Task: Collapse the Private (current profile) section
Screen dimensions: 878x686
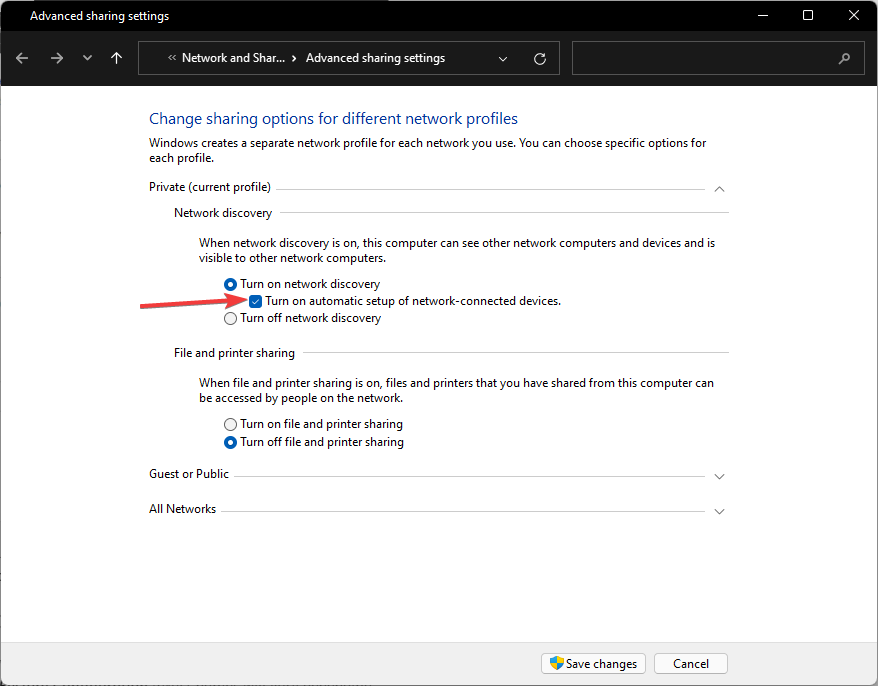Action: tap(719, 188)
